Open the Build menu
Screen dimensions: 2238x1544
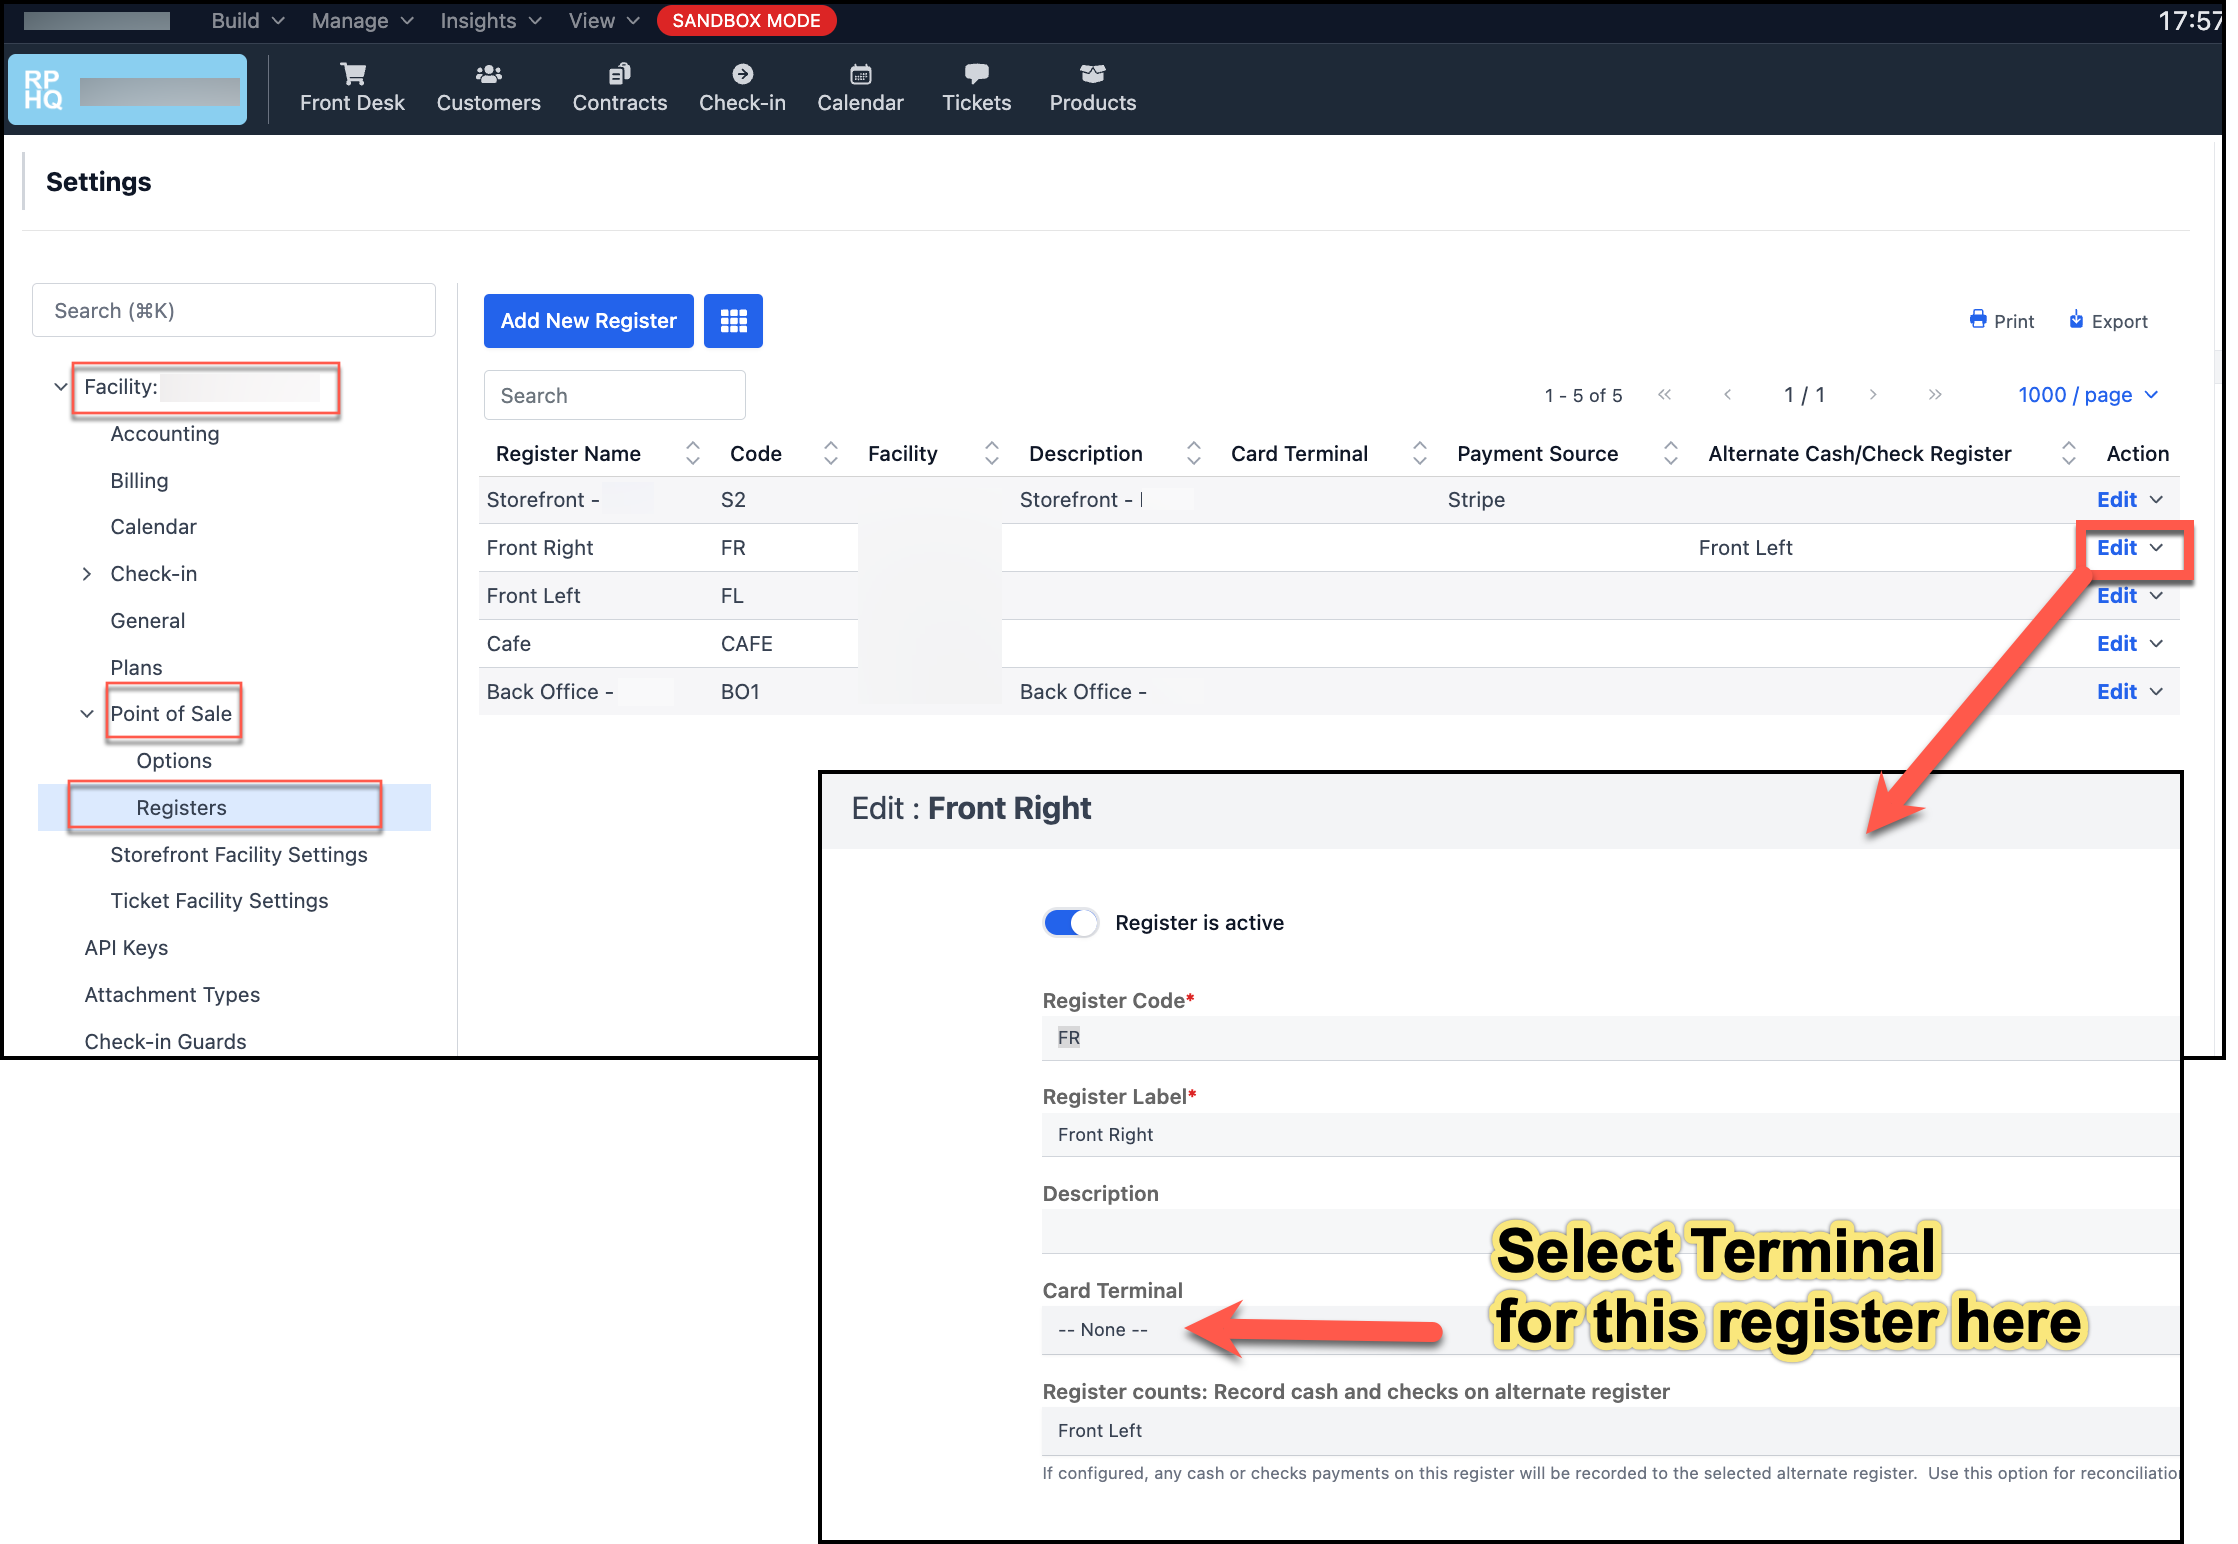[248, 21]
